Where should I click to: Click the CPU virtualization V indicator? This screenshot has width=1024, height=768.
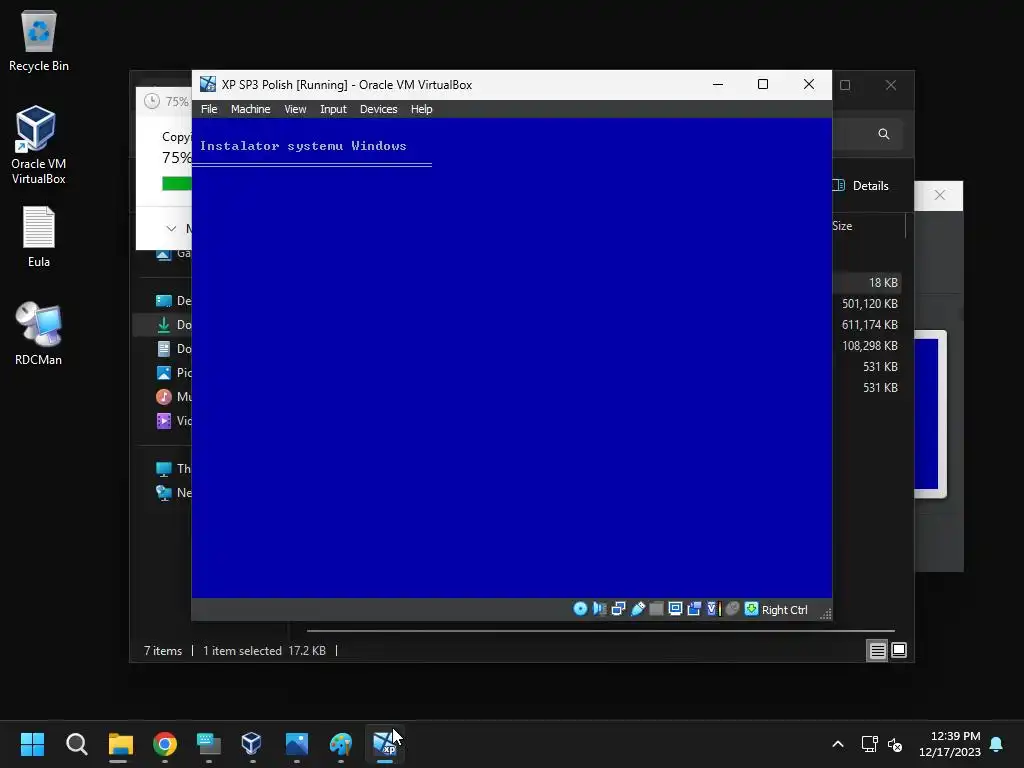(x=713, y=609)
